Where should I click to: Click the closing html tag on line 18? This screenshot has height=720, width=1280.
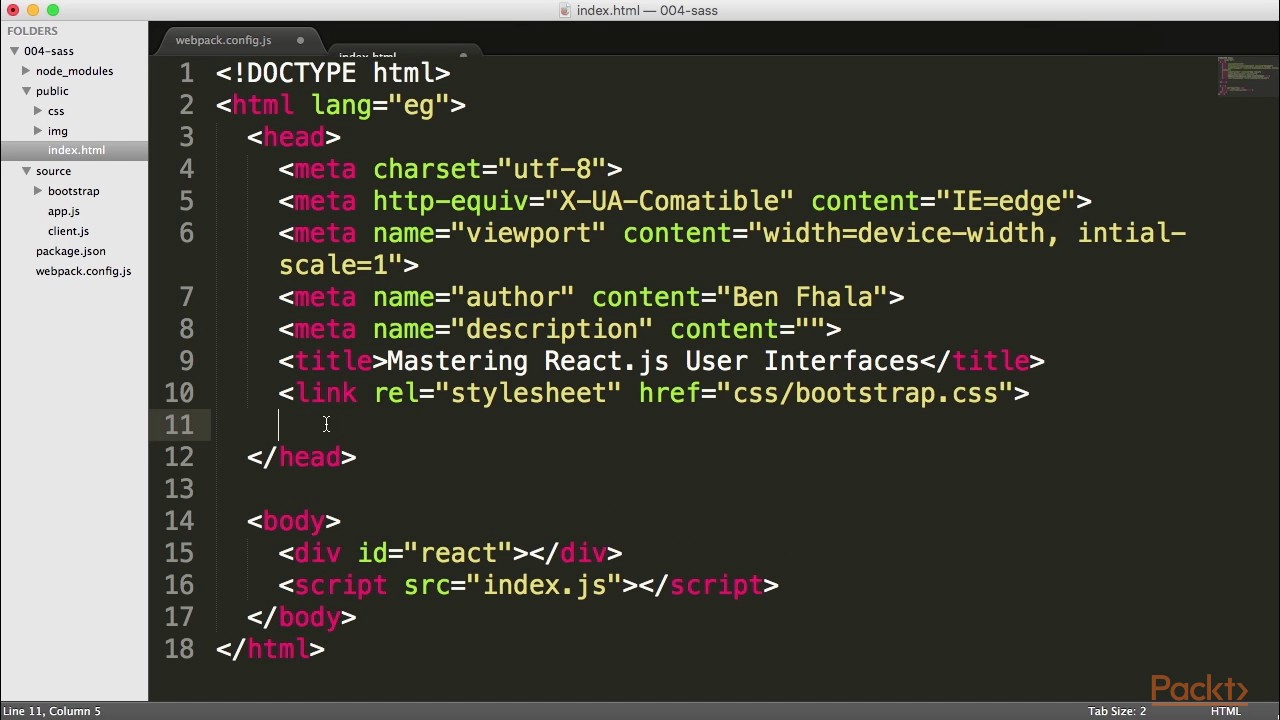click(271, 649)
